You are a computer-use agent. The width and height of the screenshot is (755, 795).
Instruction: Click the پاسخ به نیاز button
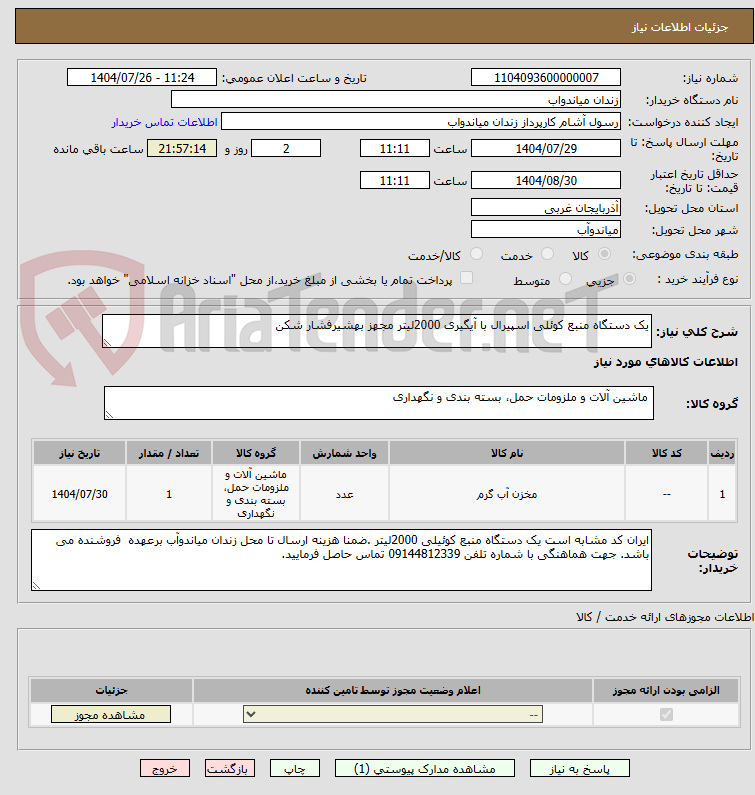[x=580, y=769]
